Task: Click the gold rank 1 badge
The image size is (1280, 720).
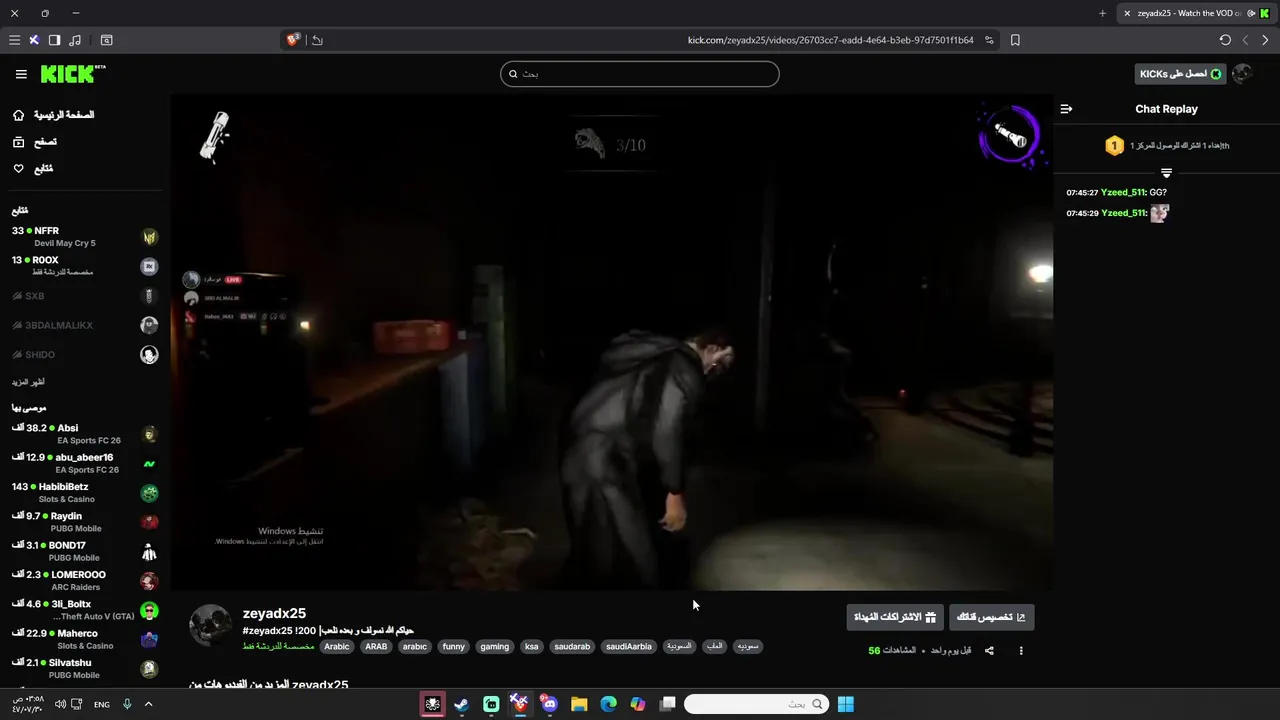Action: [1114, 146]
